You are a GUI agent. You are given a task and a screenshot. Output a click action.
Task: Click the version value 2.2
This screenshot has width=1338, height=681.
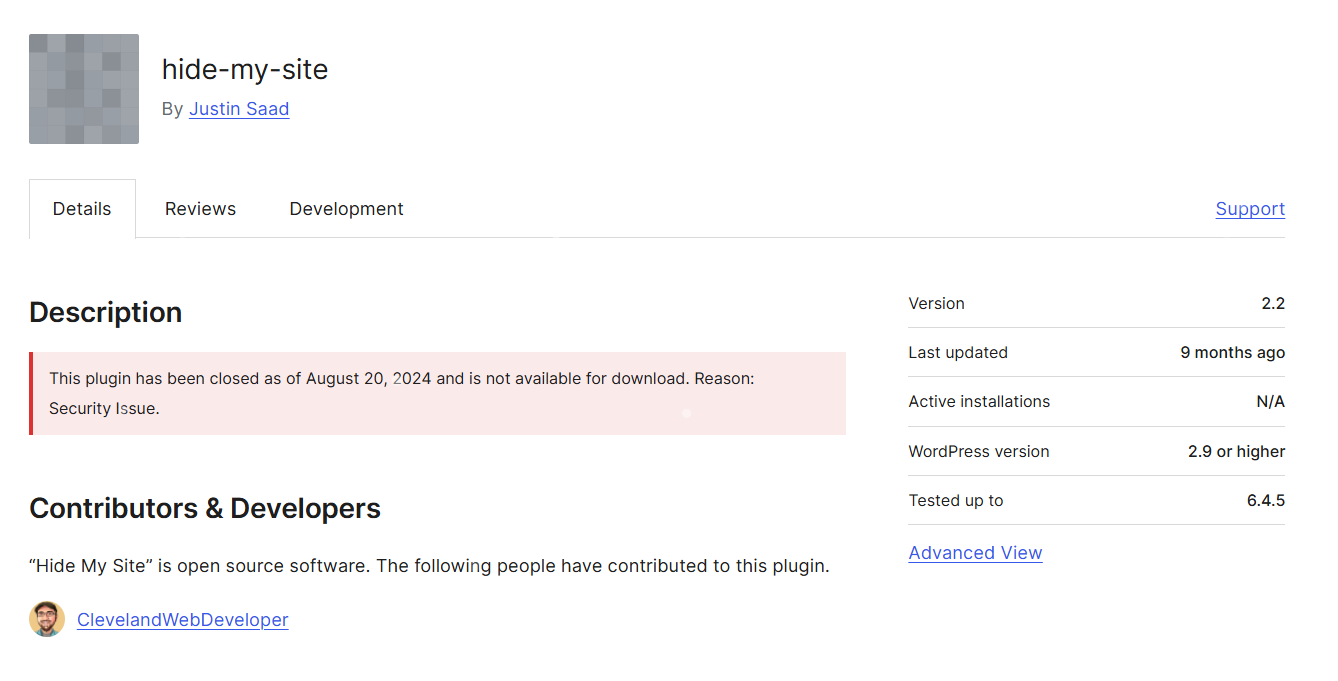[x=1273, y=303]
